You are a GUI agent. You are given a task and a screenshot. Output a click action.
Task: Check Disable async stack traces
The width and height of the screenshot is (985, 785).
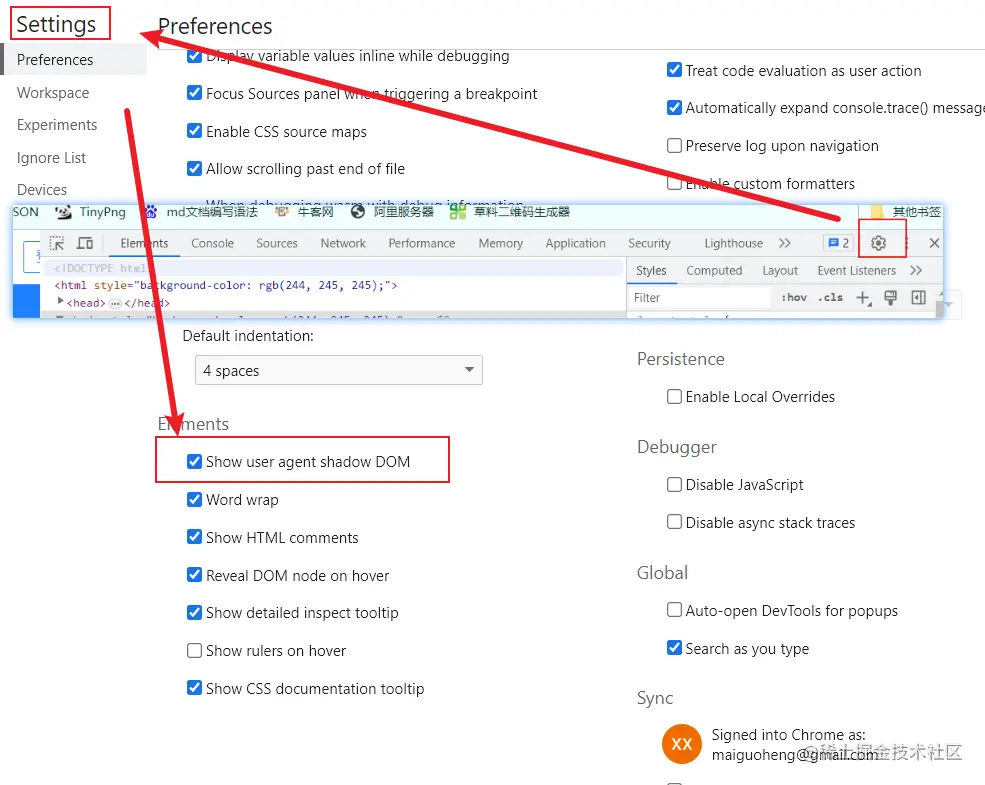coord(674,522)
